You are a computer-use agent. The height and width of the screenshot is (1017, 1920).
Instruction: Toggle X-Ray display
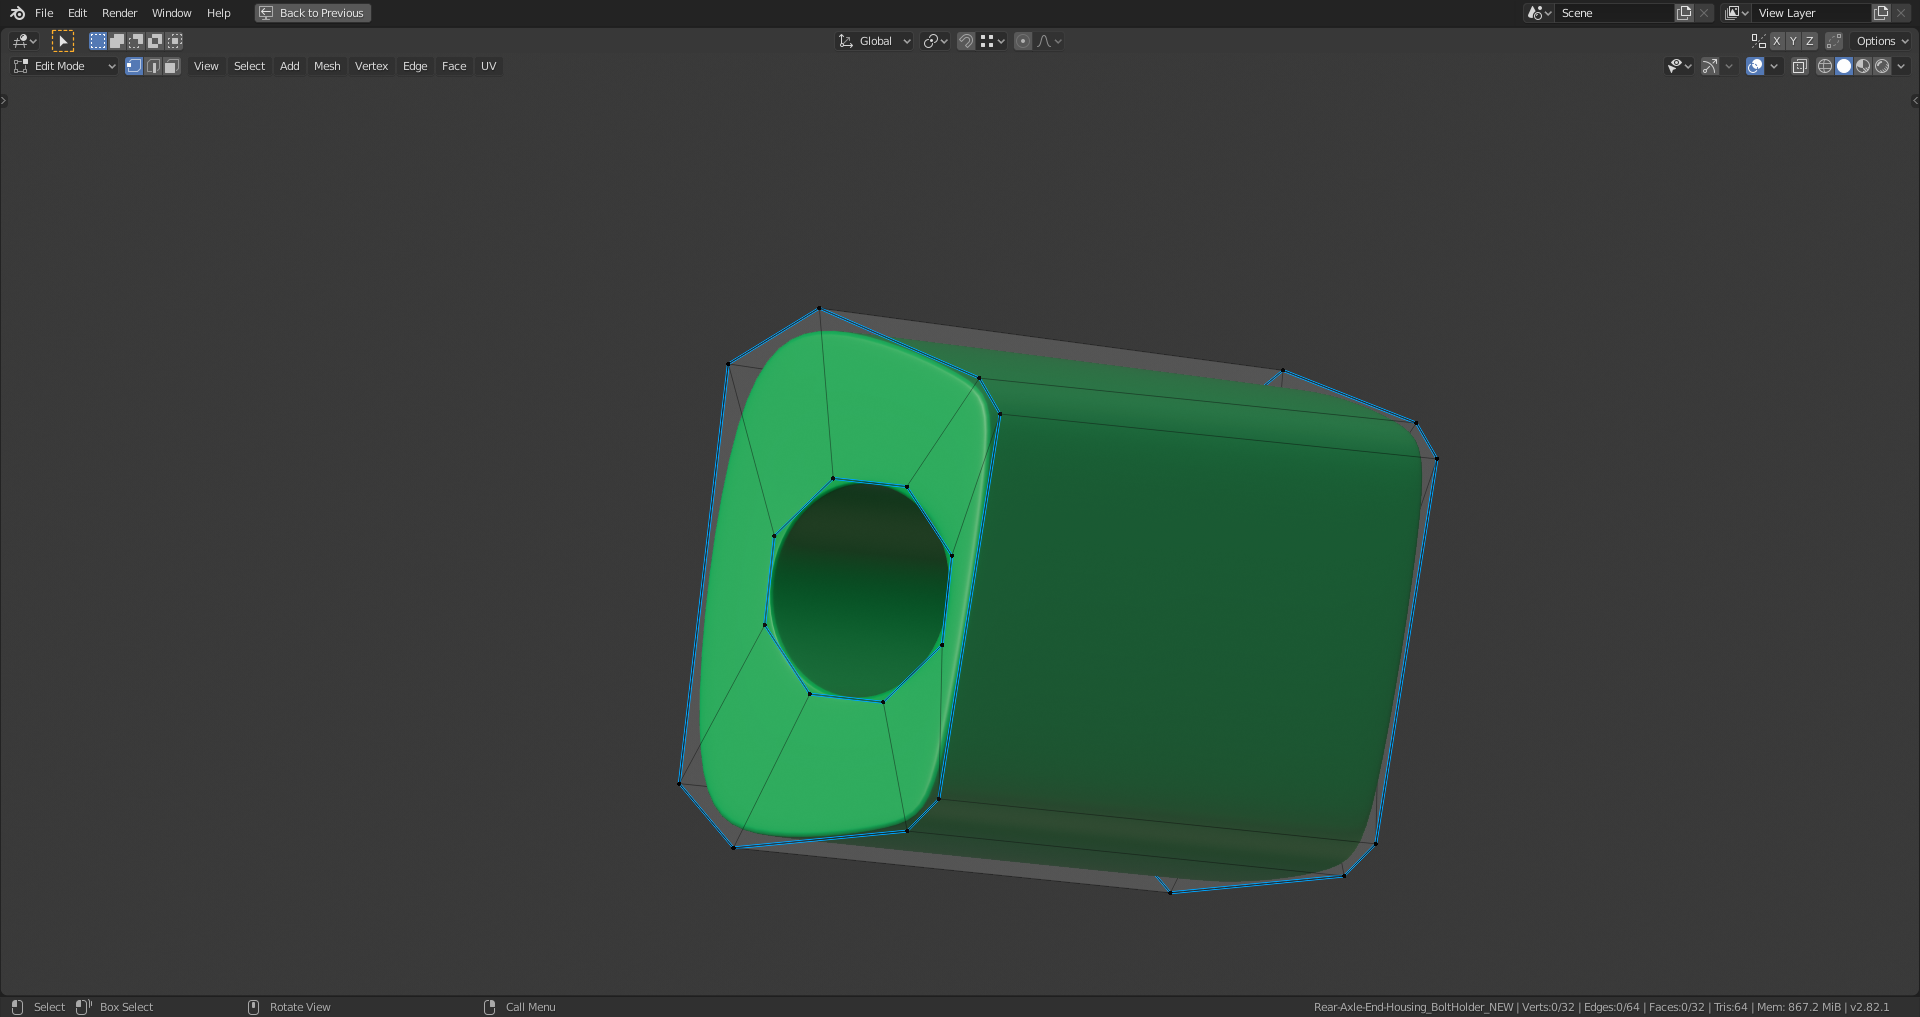point(1800,66)
